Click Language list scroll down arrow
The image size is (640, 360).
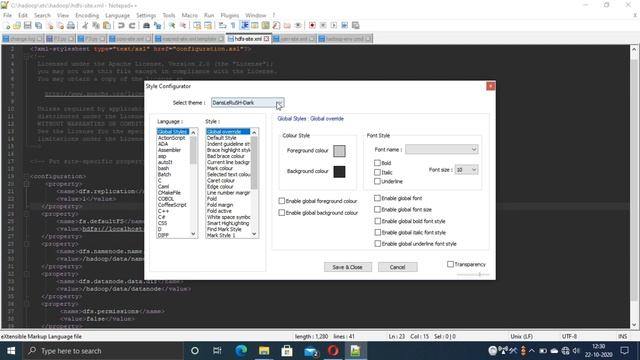[x=193, y=234]
